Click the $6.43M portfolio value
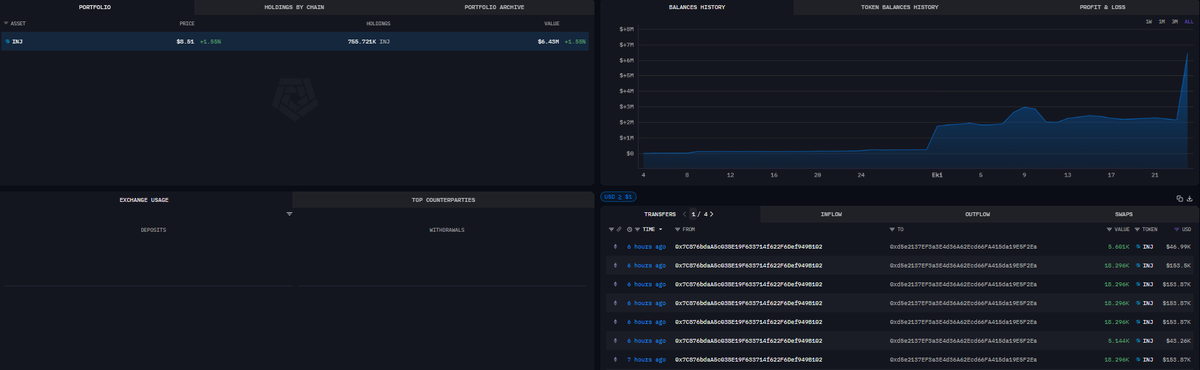This screenshot has height=370, width=1200. [x=549, y=42]
